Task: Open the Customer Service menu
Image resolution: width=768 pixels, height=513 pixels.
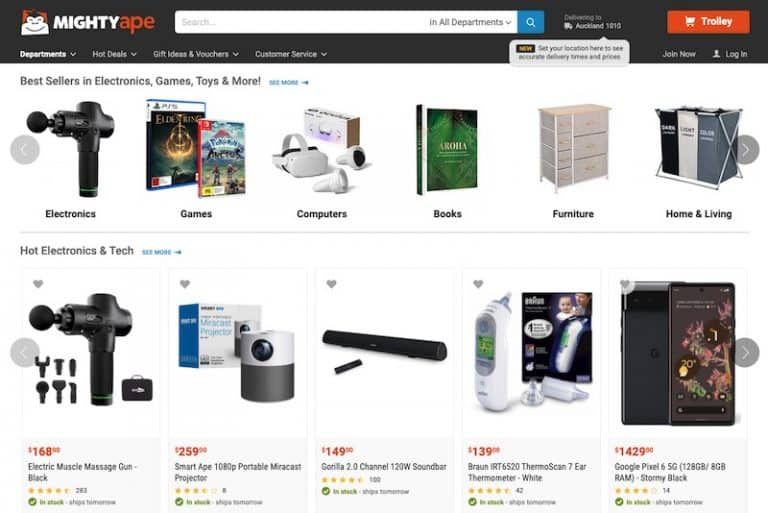Action: click(x=290, y=54)
